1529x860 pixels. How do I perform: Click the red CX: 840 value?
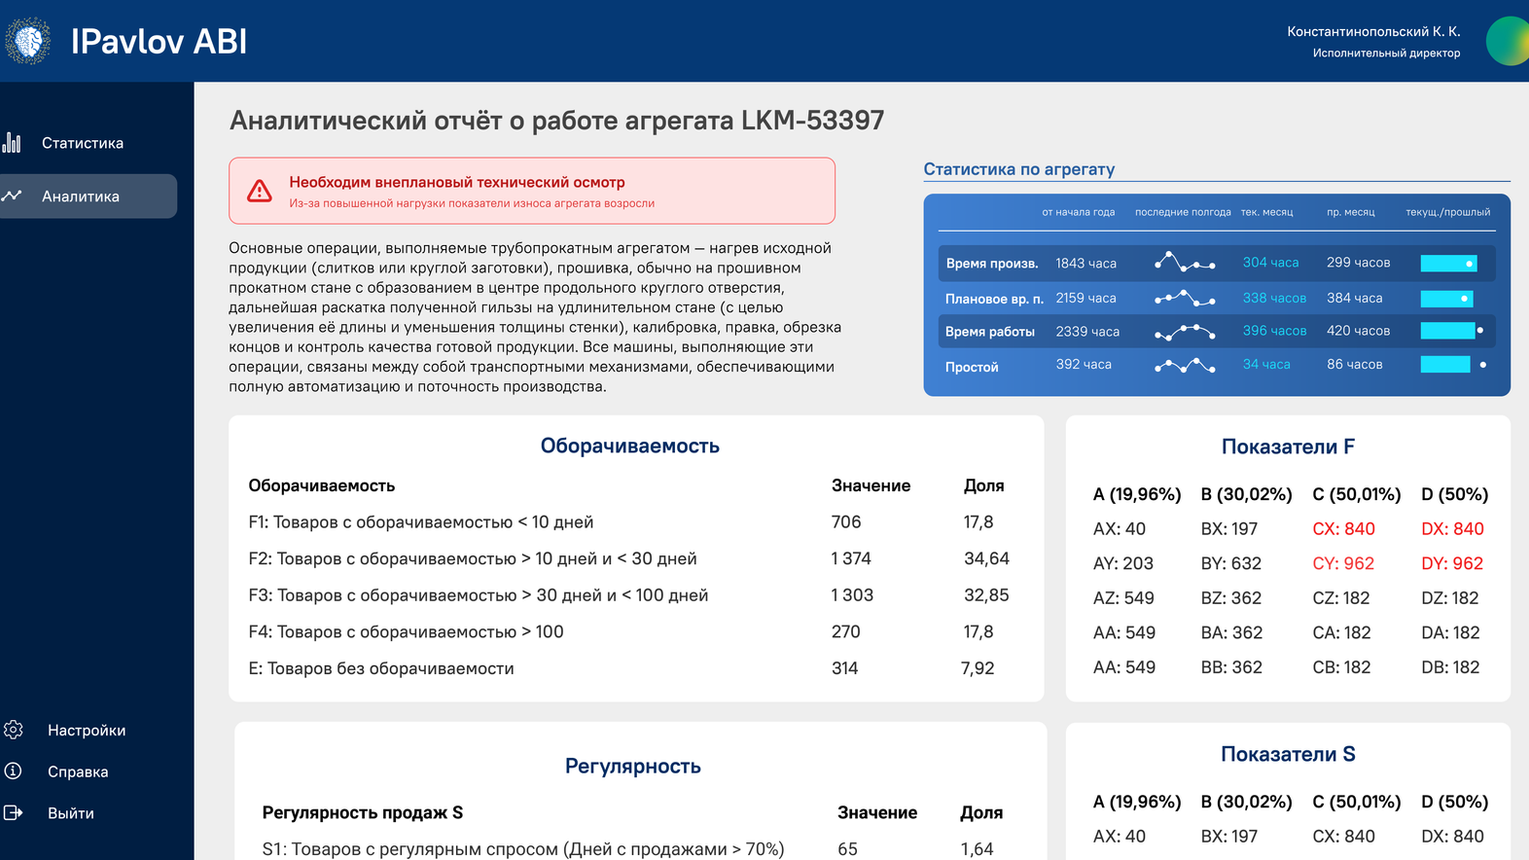[1343, 529]
